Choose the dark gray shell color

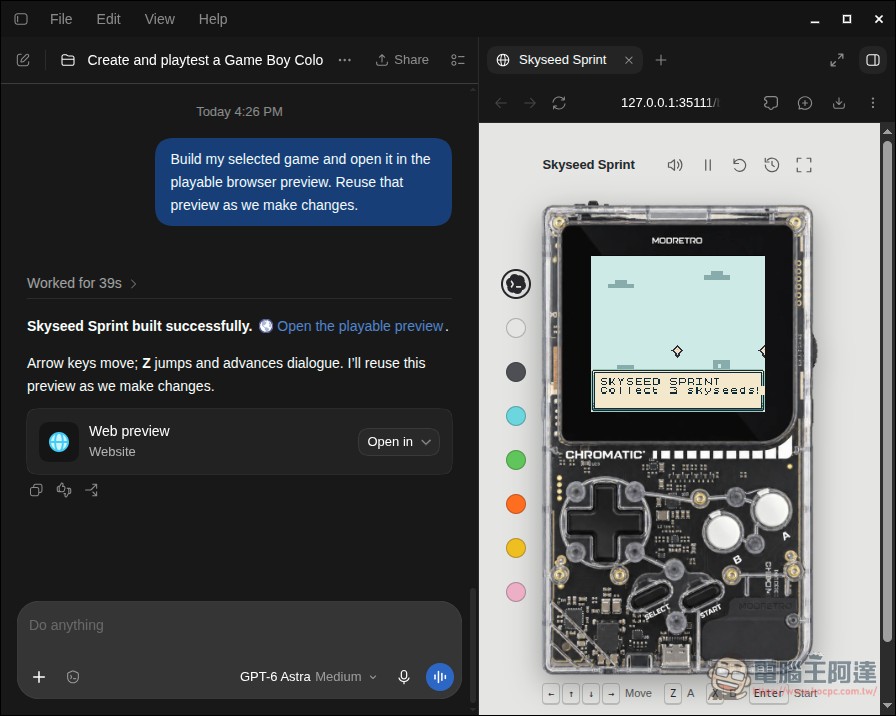(x=516, y=372)
